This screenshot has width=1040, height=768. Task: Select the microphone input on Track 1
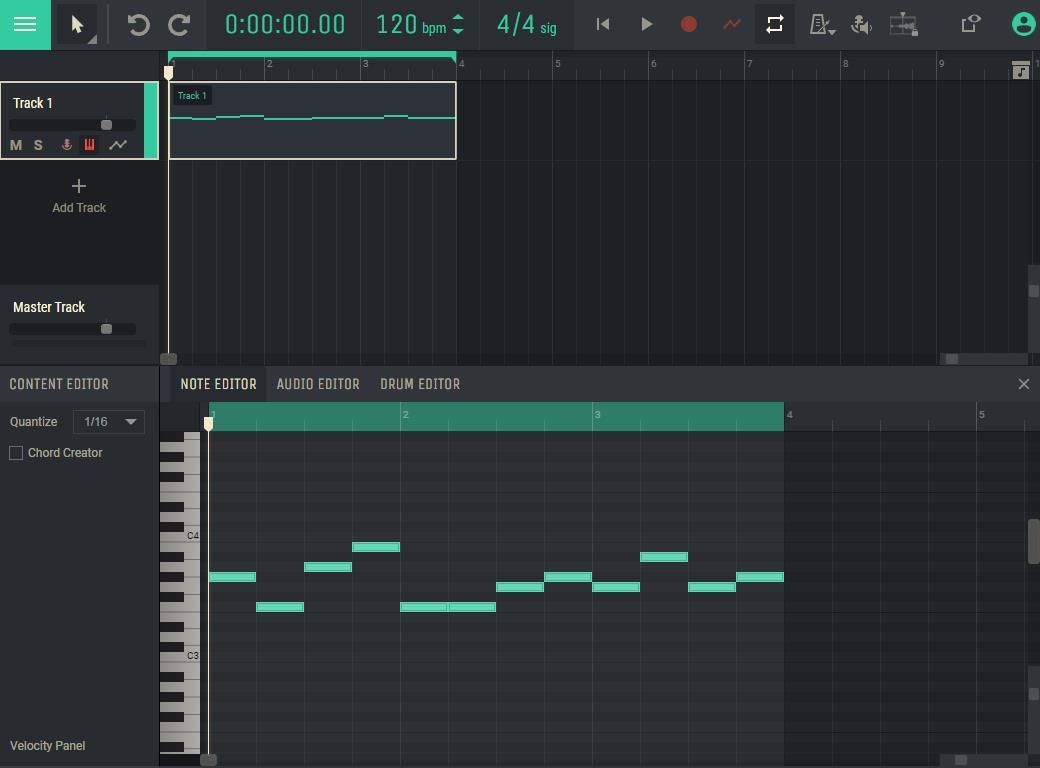tap(66, 144)
